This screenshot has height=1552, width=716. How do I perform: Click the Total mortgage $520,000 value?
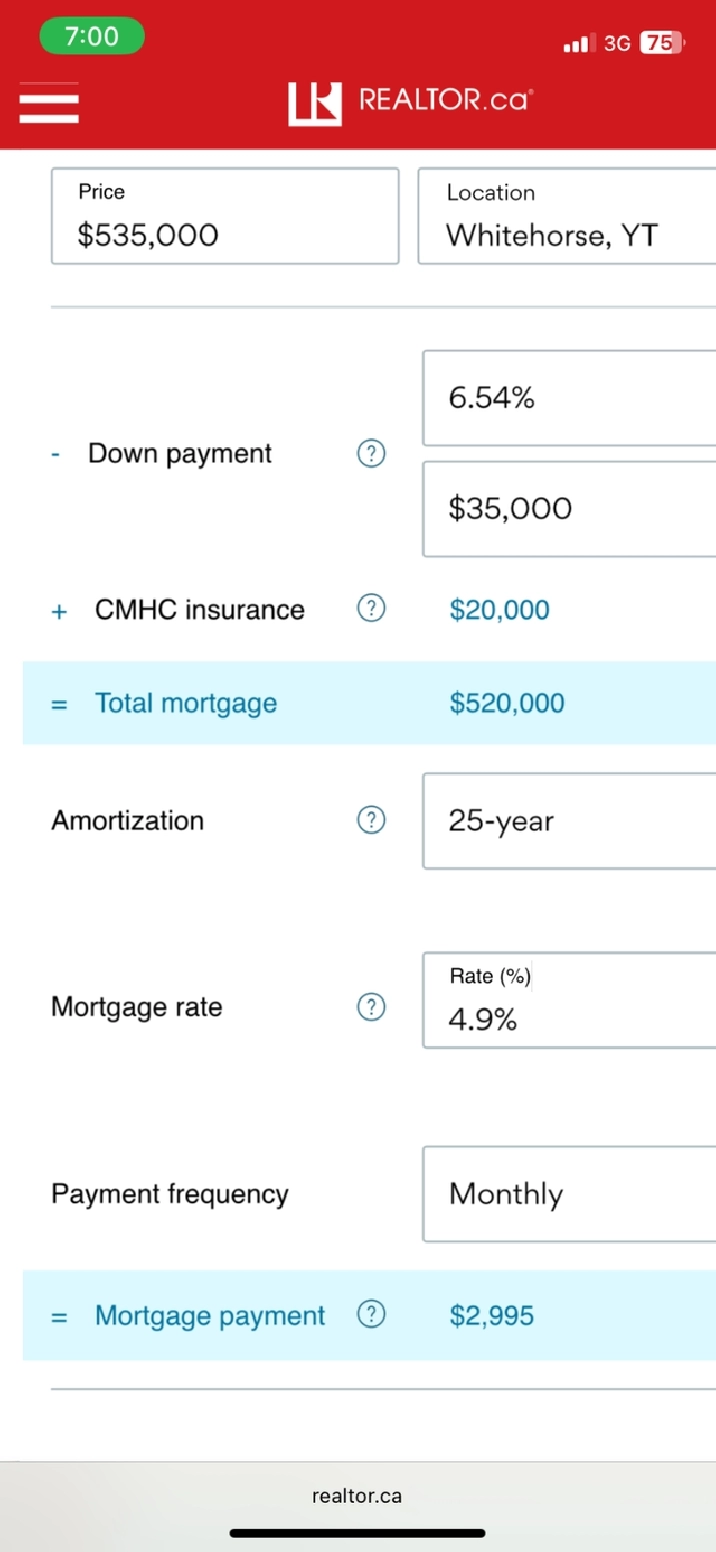(x=507, y=703)
